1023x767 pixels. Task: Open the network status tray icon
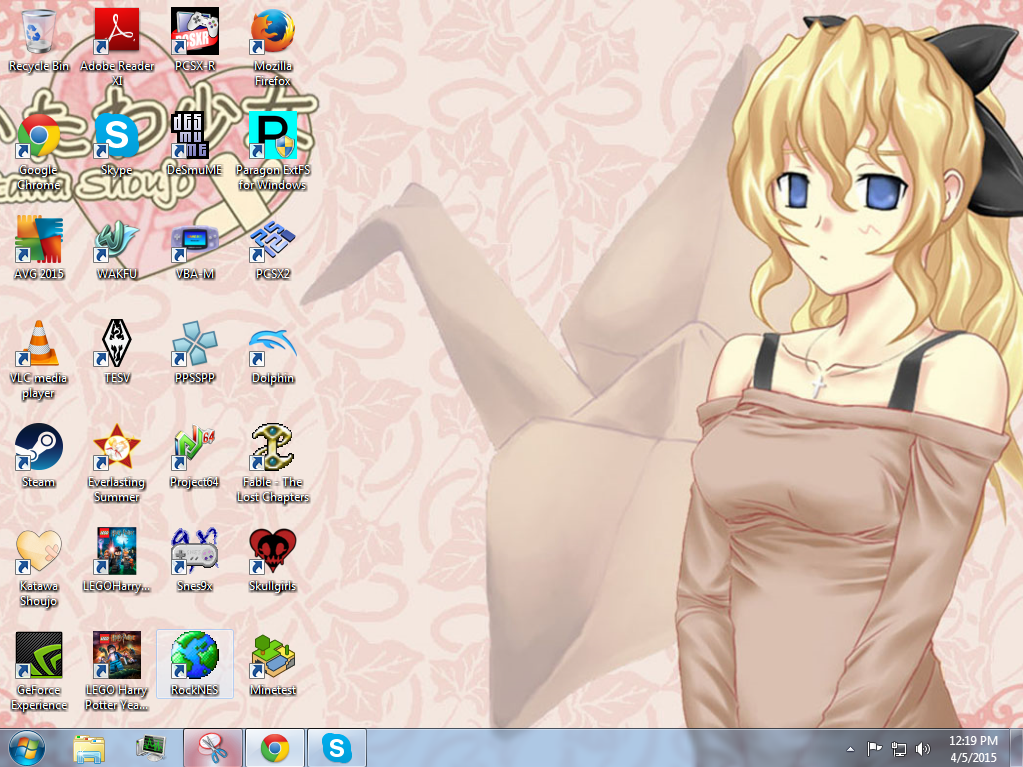(899, 749)
